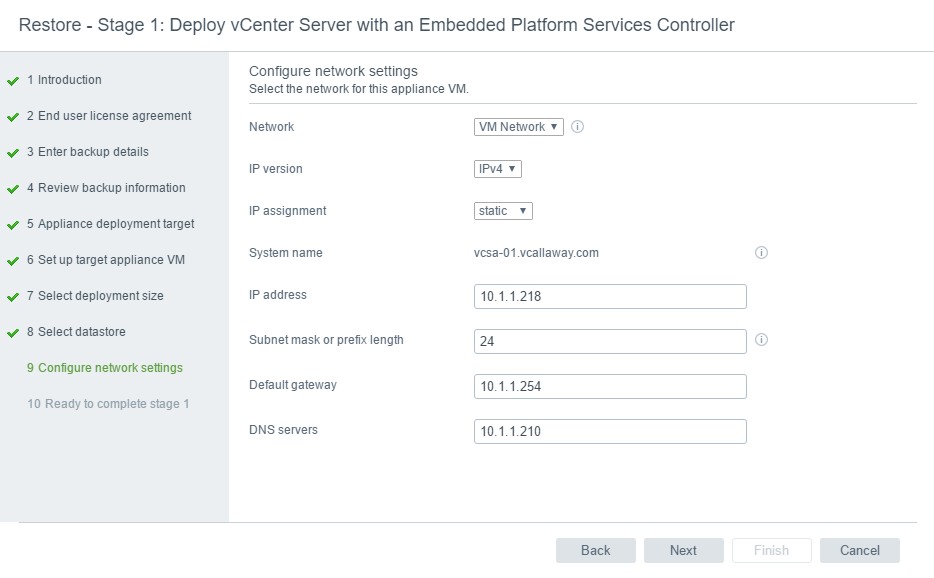The height and width of the screenshot is (578, 934).
Task: Jump to step 8 Select datastore
Action: [76, 332]
